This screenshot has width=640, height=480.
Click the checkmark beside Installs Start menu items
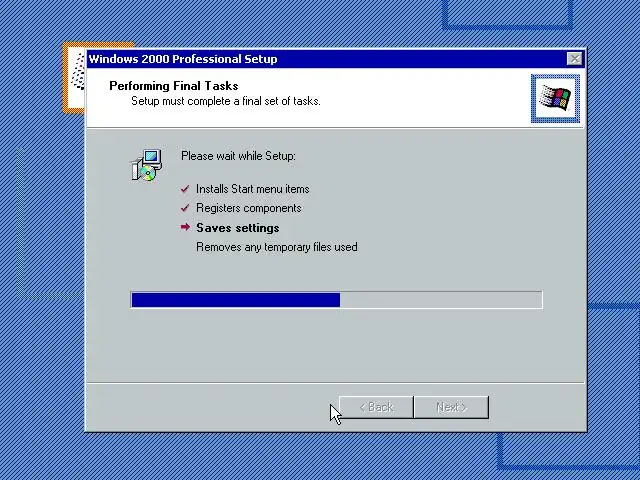click(x=185, y=189)
